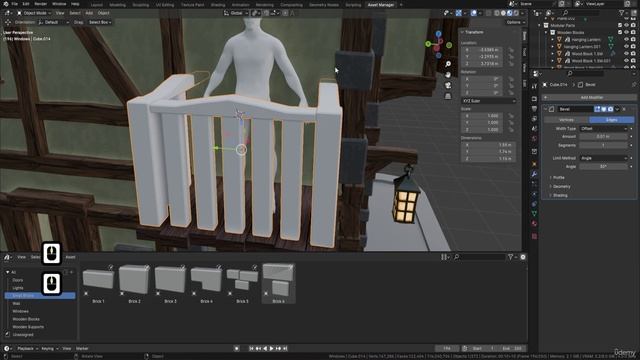
Task: Open the Global transform orientation dropdown
Action: point(236,13)
